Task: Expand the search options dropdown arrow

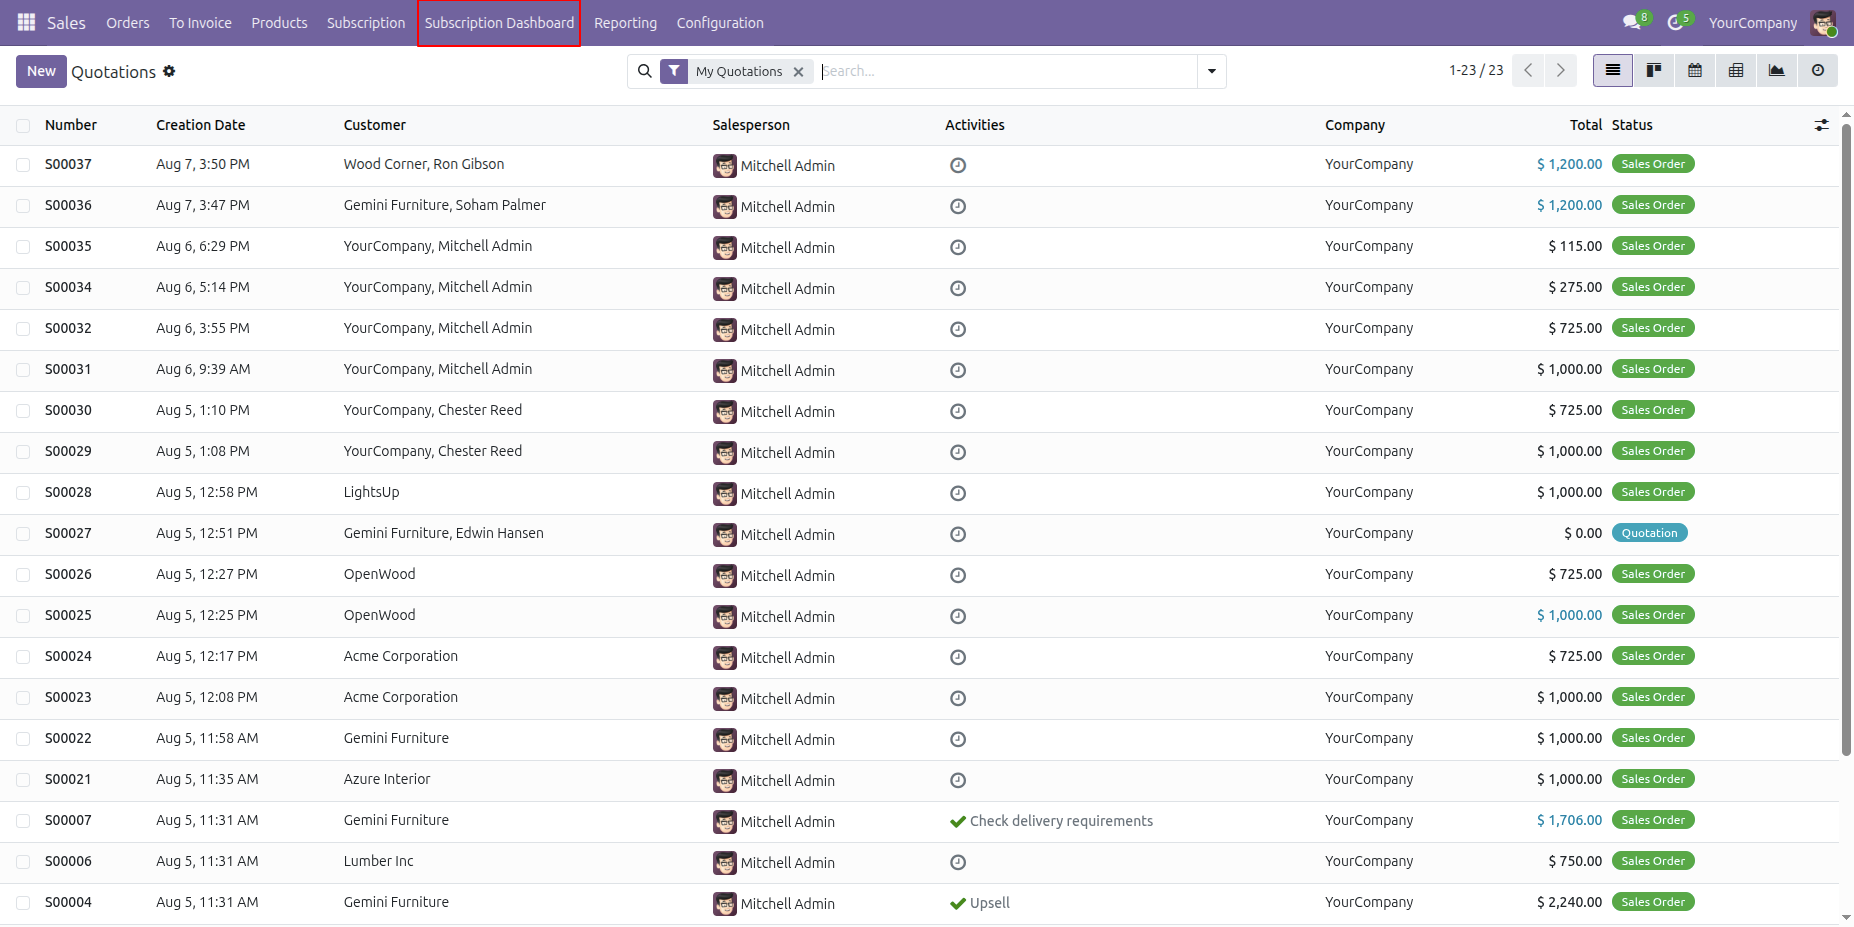Action: coord(1212,71)
